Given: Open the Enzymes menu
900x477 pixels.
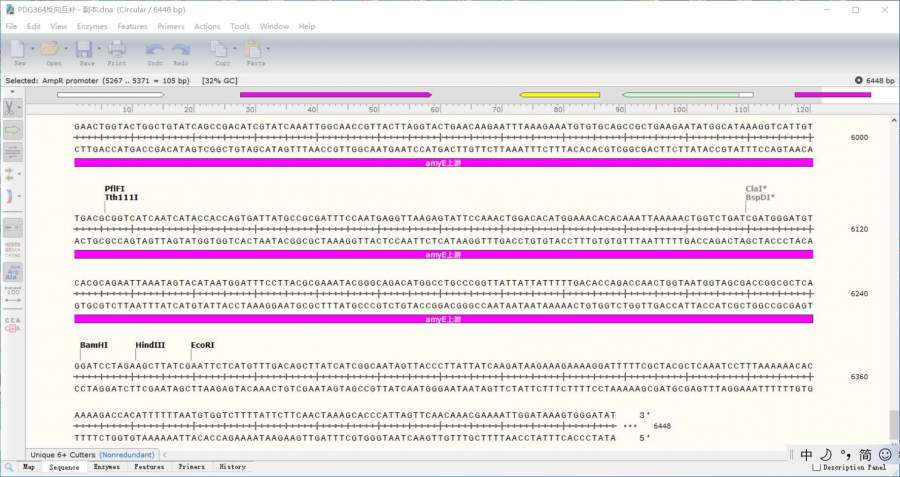Looking at the screenshot, I should click(x=92, y=26).
